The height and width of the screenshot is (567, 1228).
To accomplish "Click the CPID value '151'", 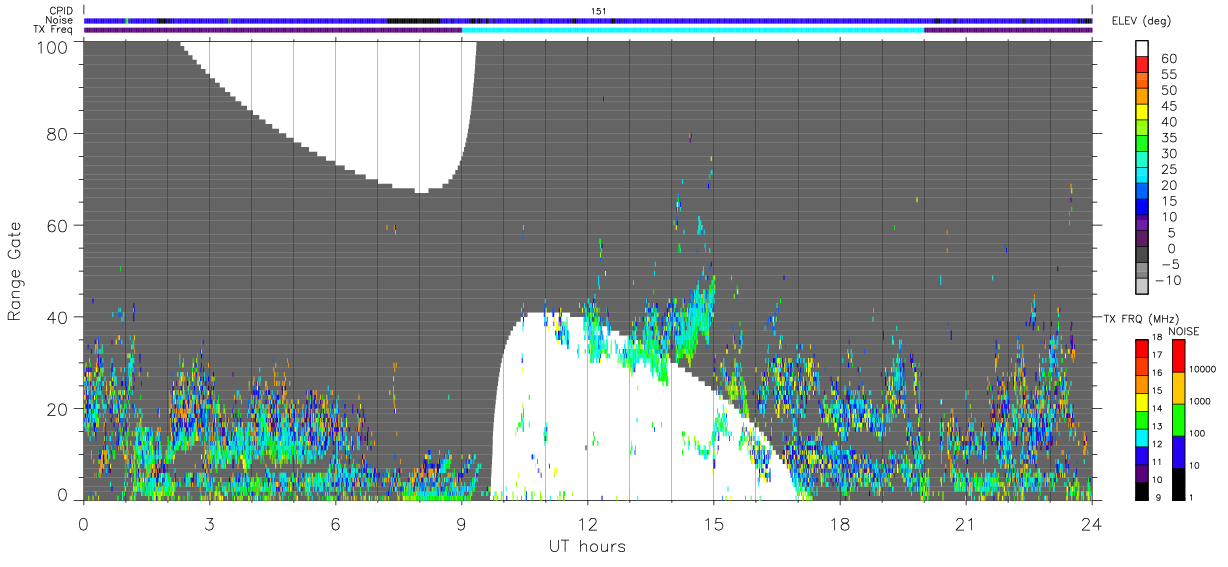I will pyautogui.click(x=599, y=11).
